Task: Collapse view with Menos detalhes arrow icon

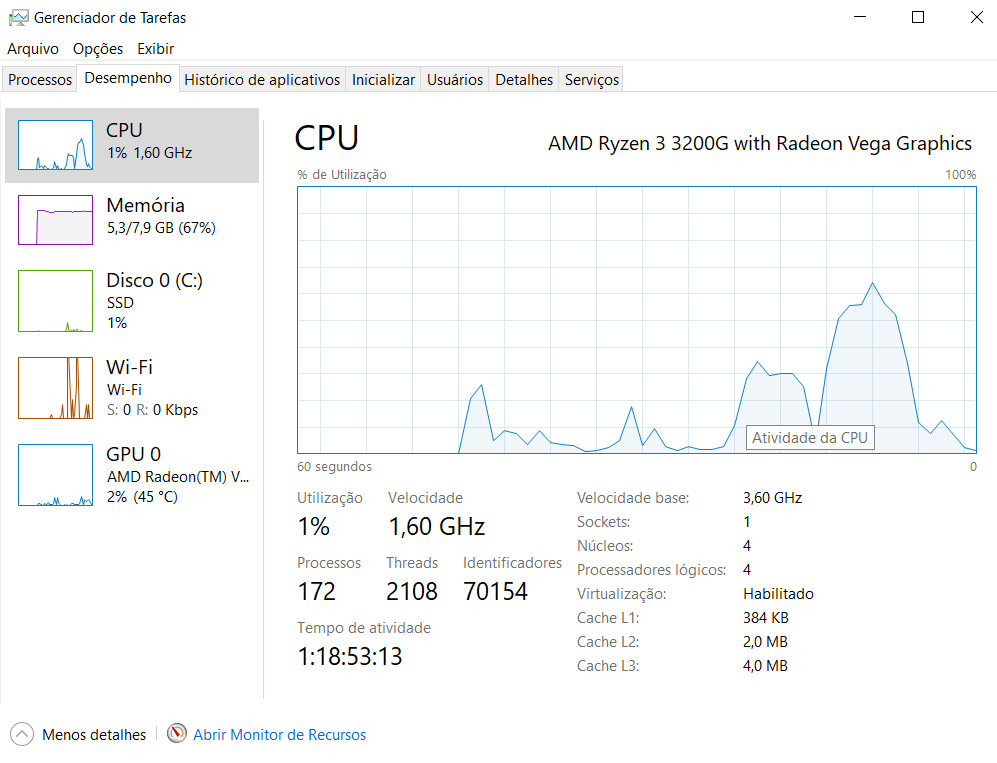Action: click(22, 734)
